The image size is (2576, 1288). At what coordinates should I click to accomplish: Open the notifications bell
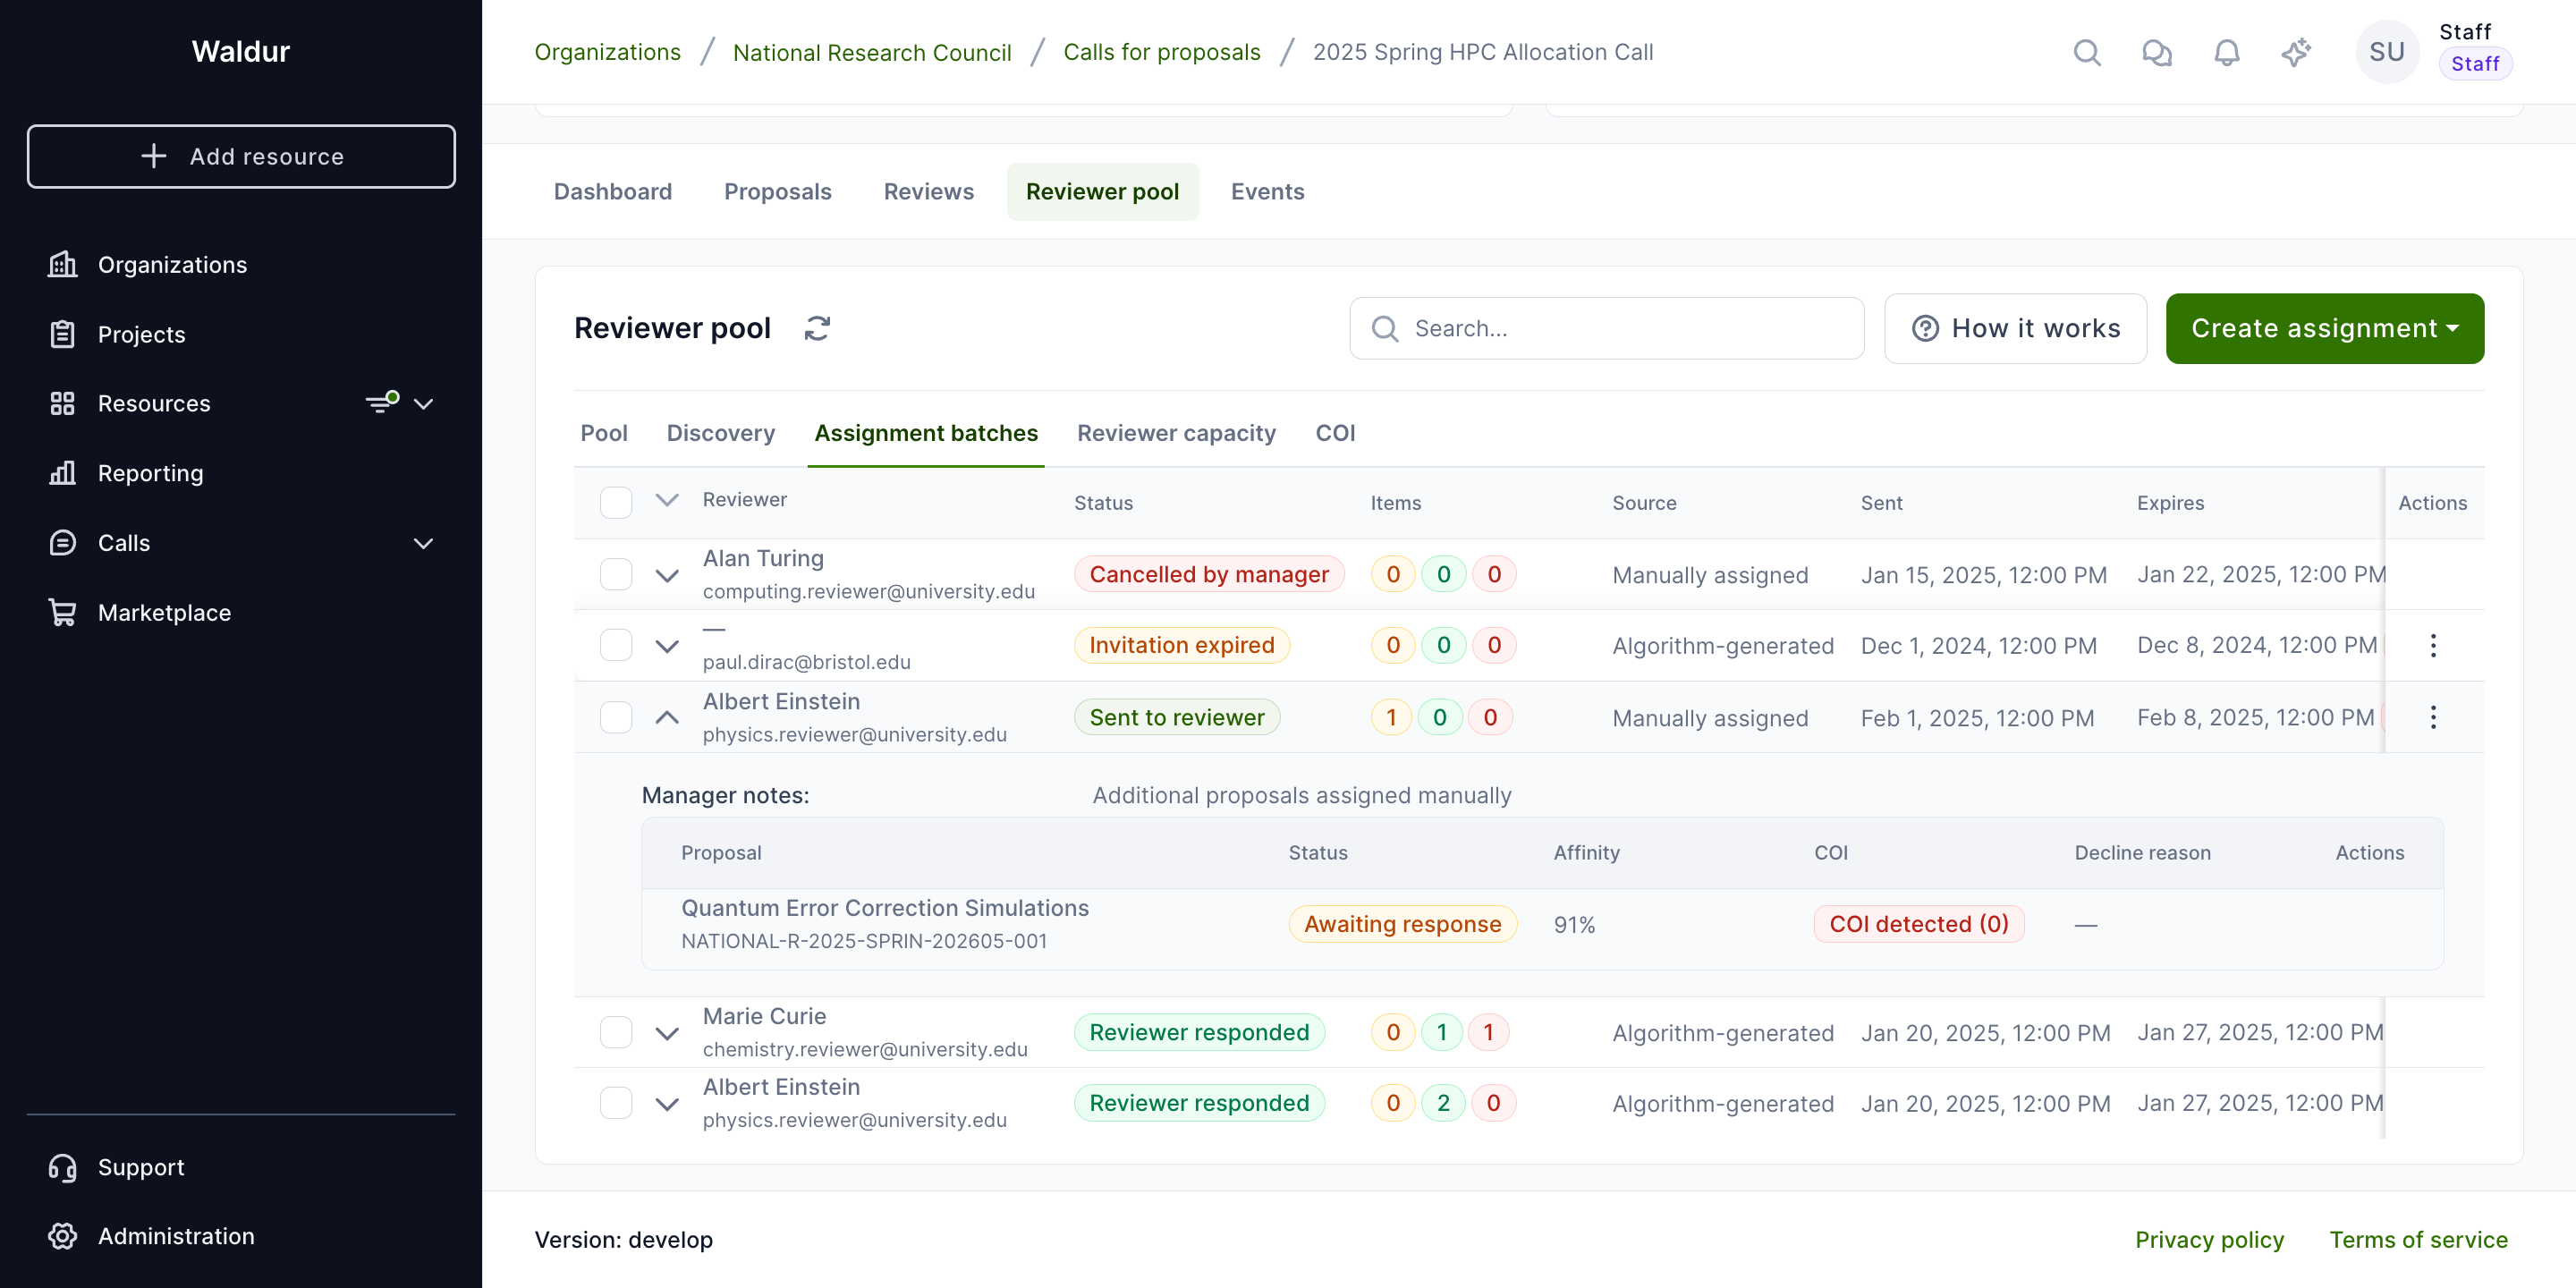pyautogui.click(x=2226, y=52)
